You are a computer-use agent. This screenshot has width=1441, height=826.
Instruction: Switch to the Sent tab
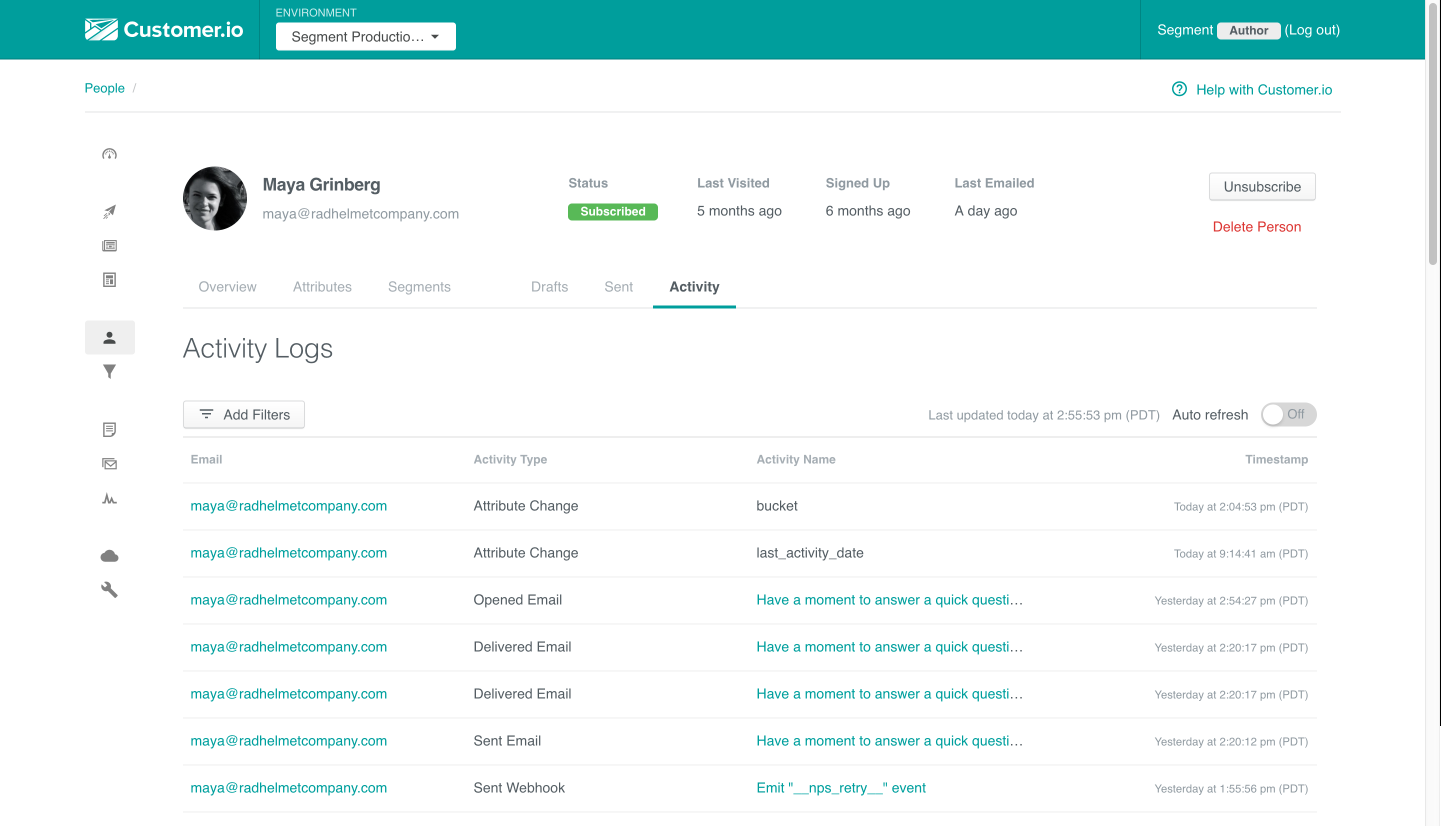coord(619,287)
